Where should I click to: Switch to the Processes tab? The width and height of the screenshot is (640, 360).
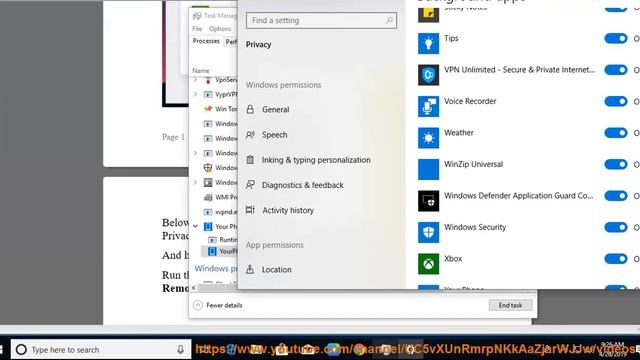click(x=206, y=41)
